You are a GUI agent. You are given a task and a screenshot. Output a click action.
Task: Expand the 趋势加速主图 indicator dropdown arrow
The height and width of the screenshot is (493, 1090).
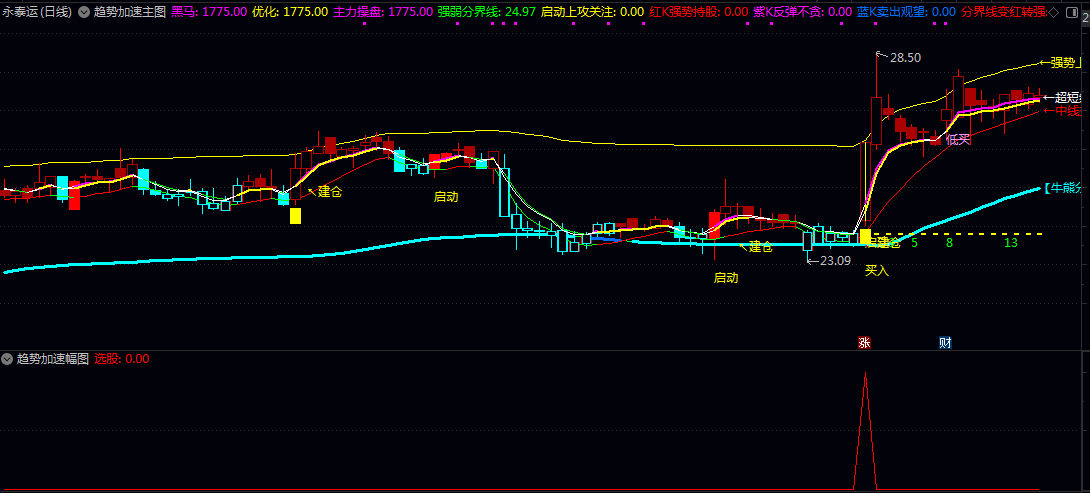[x=83, y=12]
